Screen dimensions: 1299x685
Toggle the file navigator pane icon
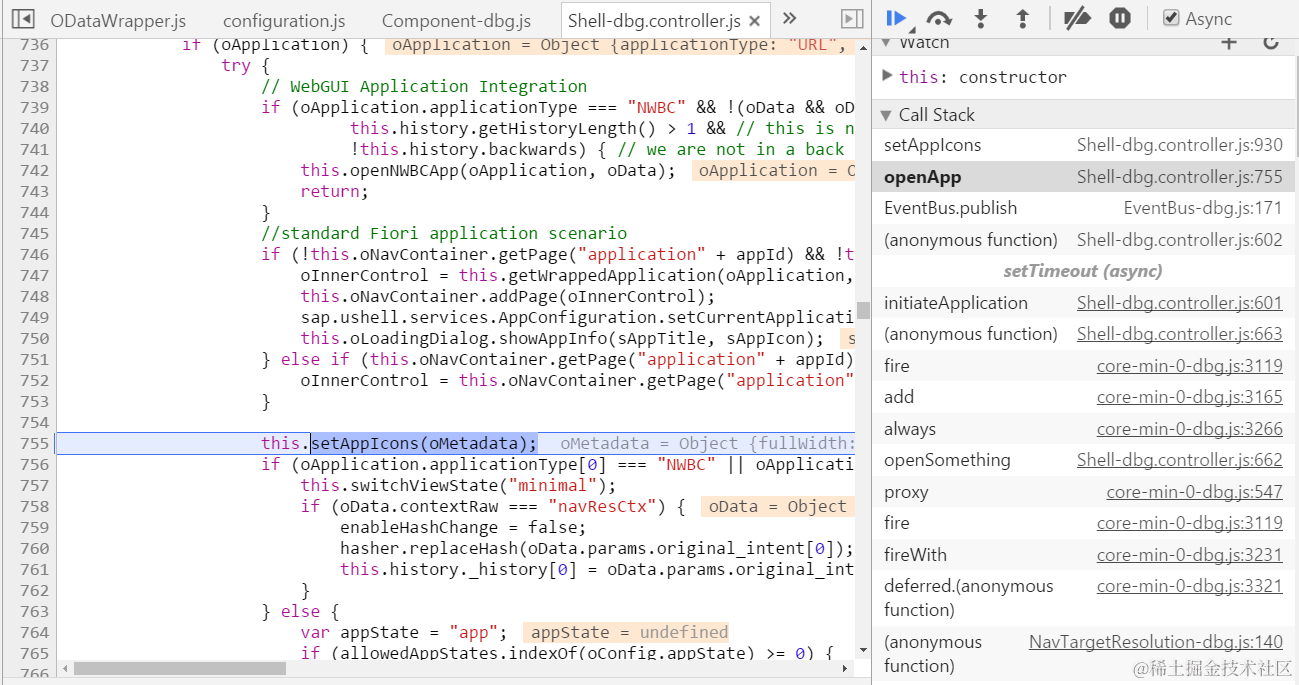click(23, 19)
